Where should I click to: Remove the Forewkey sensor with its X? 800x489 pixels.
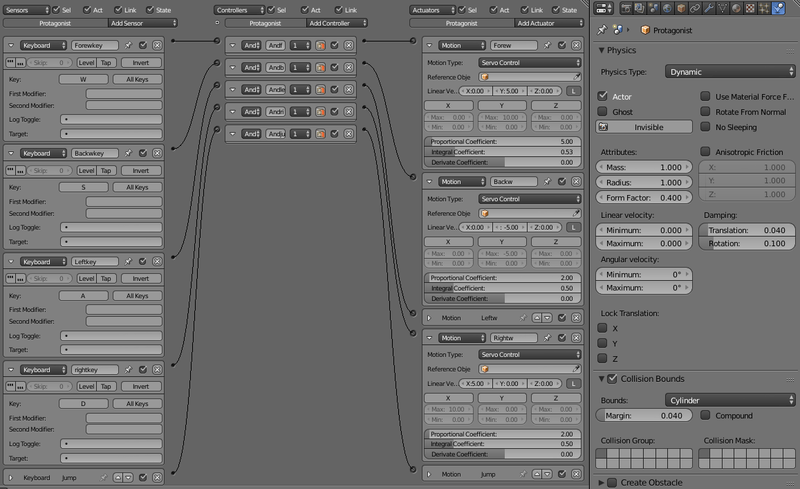[x=157, y=45]
